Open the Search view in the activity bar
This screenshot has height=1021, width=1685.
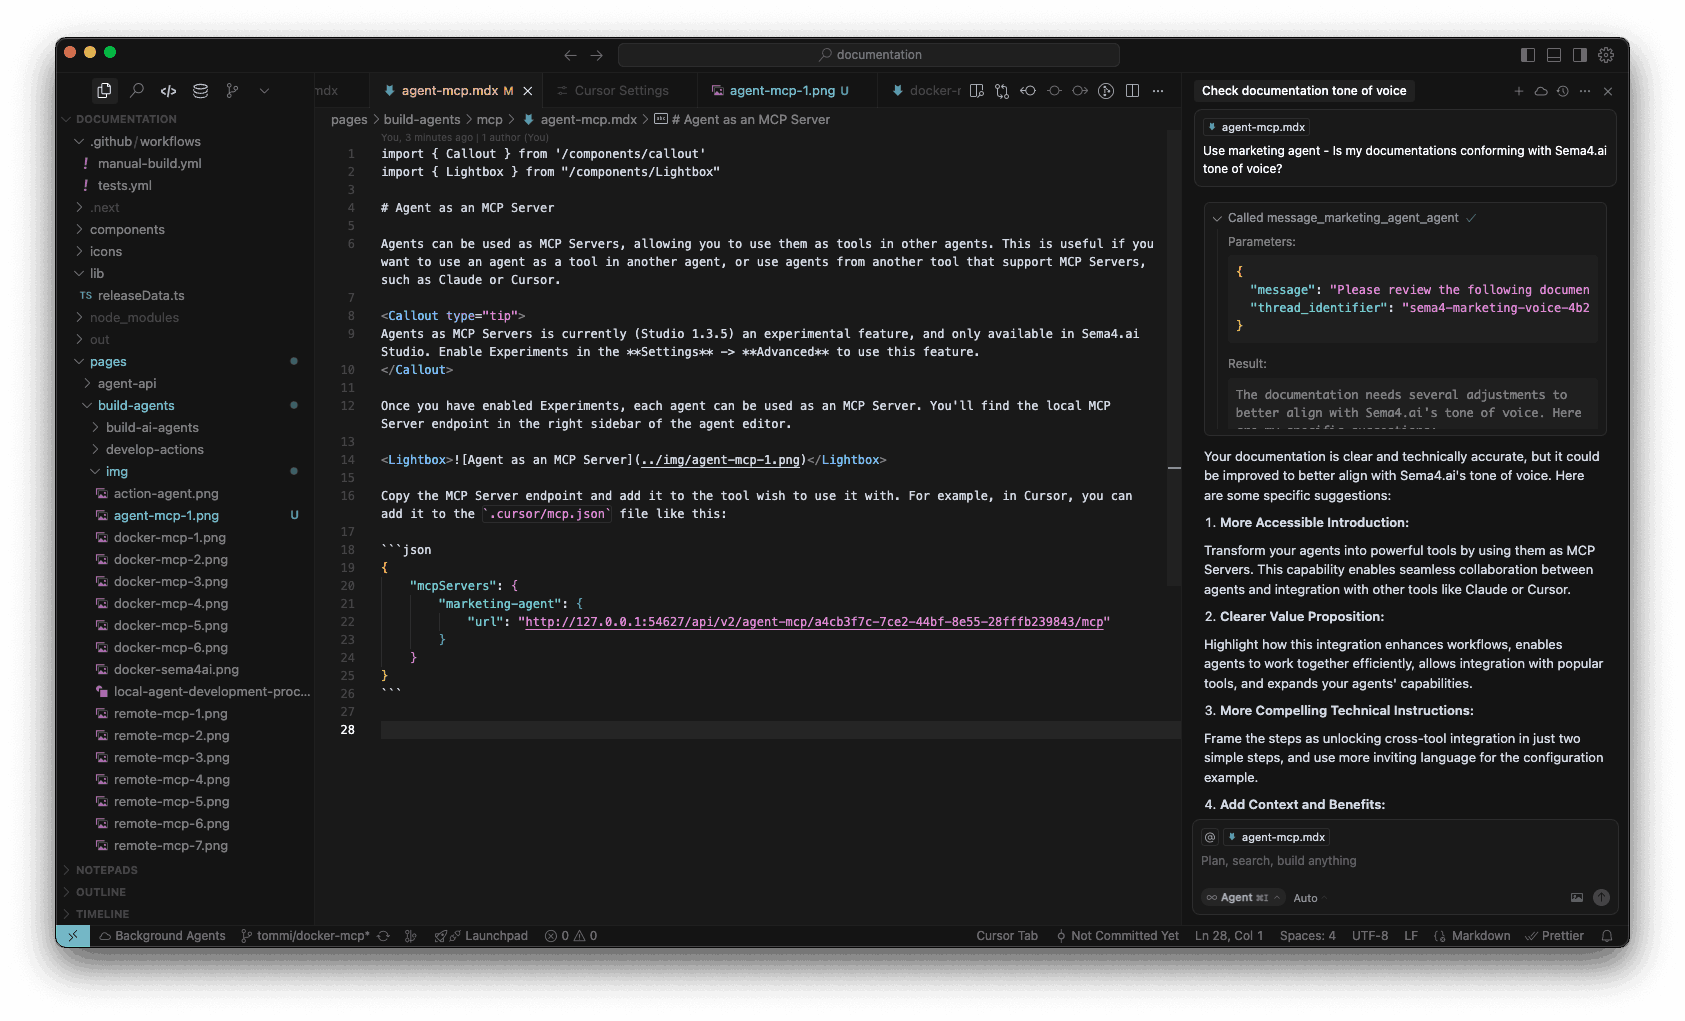pos(137,91)
